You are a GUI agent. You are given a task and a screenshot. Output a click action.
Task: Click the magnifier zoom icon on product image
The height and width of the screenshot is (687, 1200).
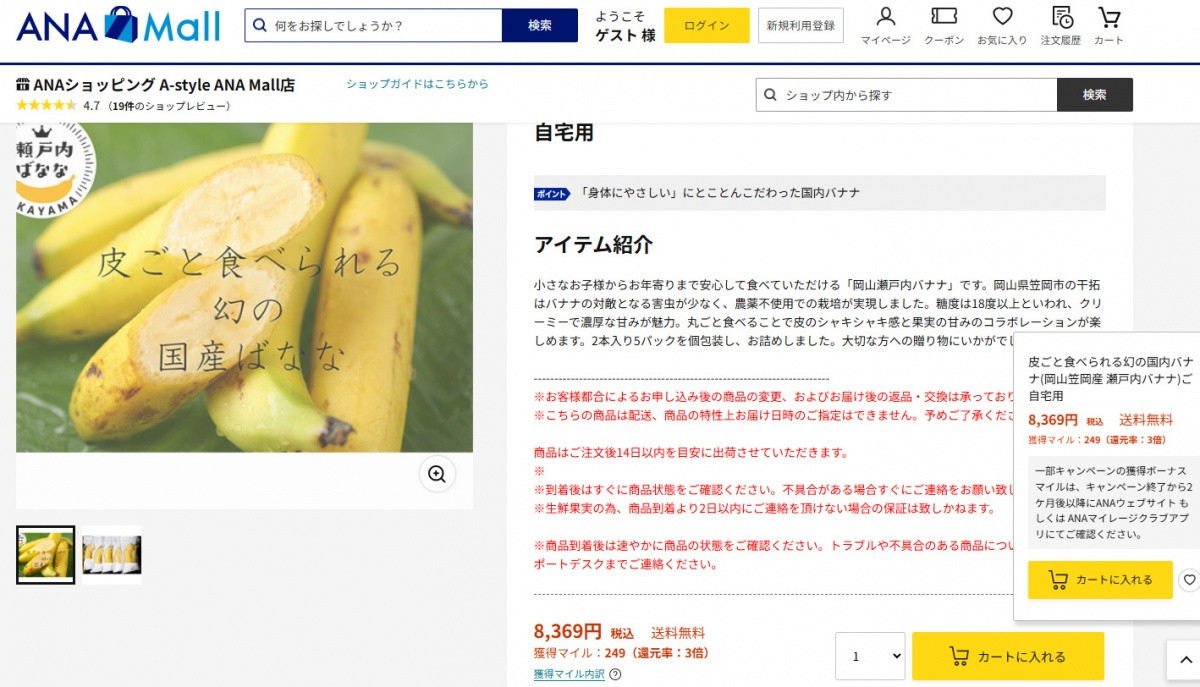(436, 474)
